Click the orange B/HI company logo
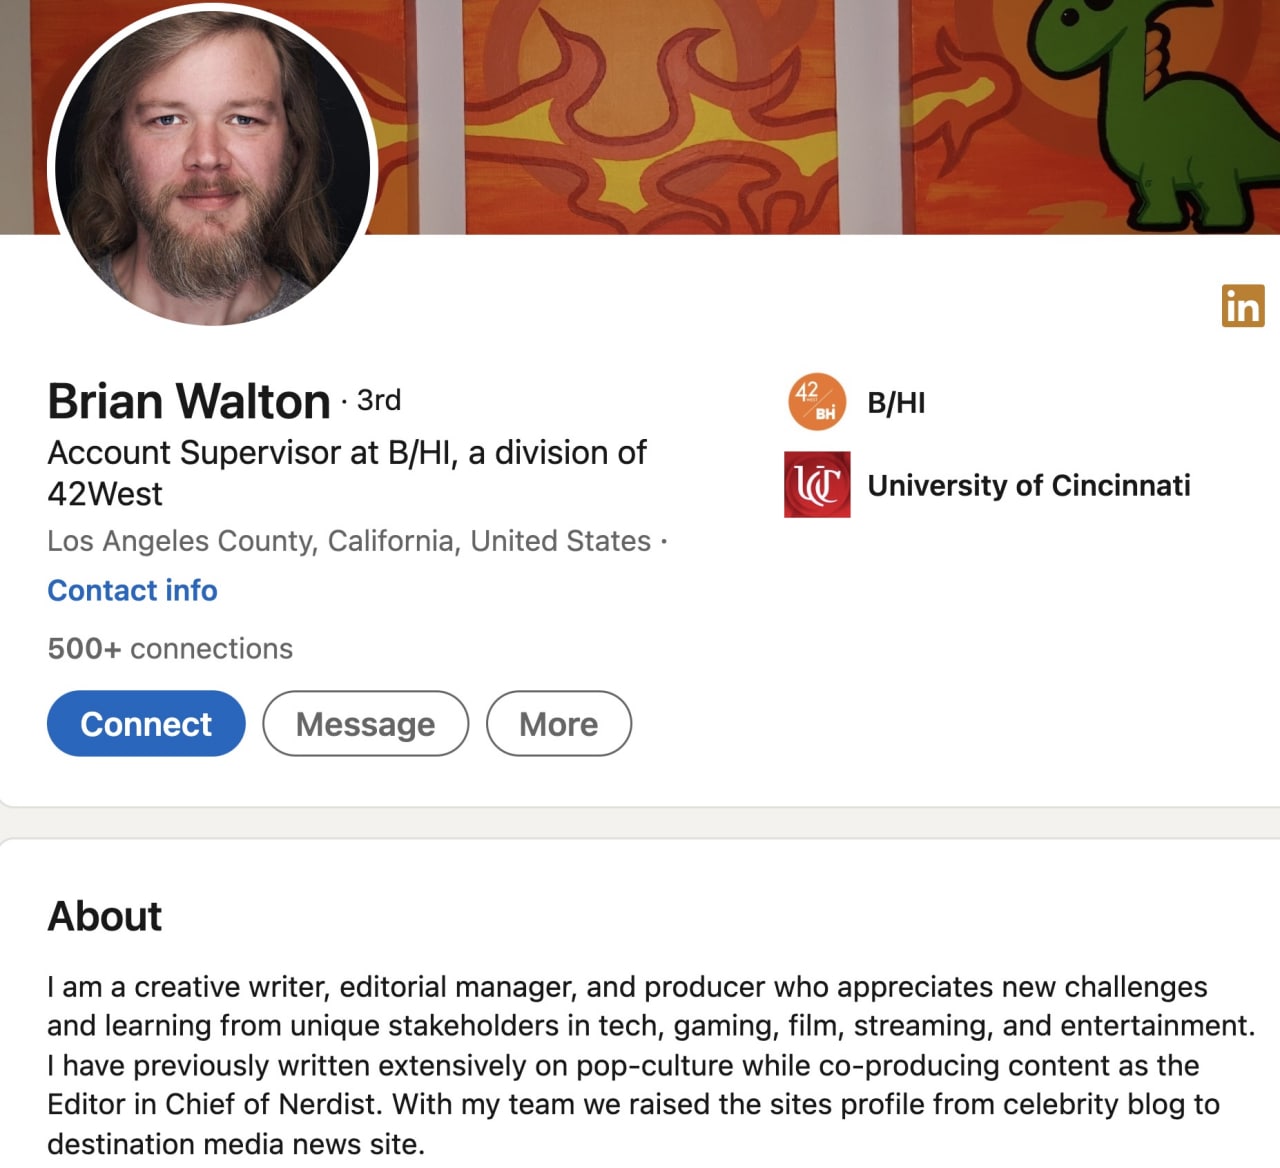Viewport: 1280px width, 1168px height. click(x=817, y=402)
